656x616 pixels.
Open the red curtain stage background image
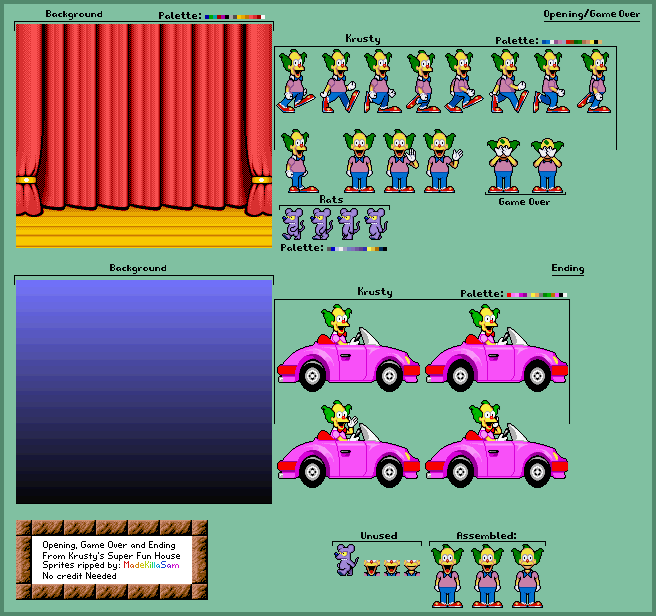tap(143, 135)
